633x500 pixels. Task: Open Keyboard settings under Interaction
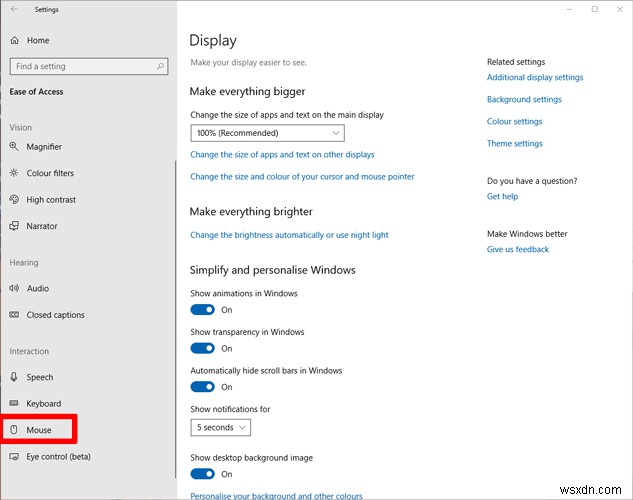point(44,404)
